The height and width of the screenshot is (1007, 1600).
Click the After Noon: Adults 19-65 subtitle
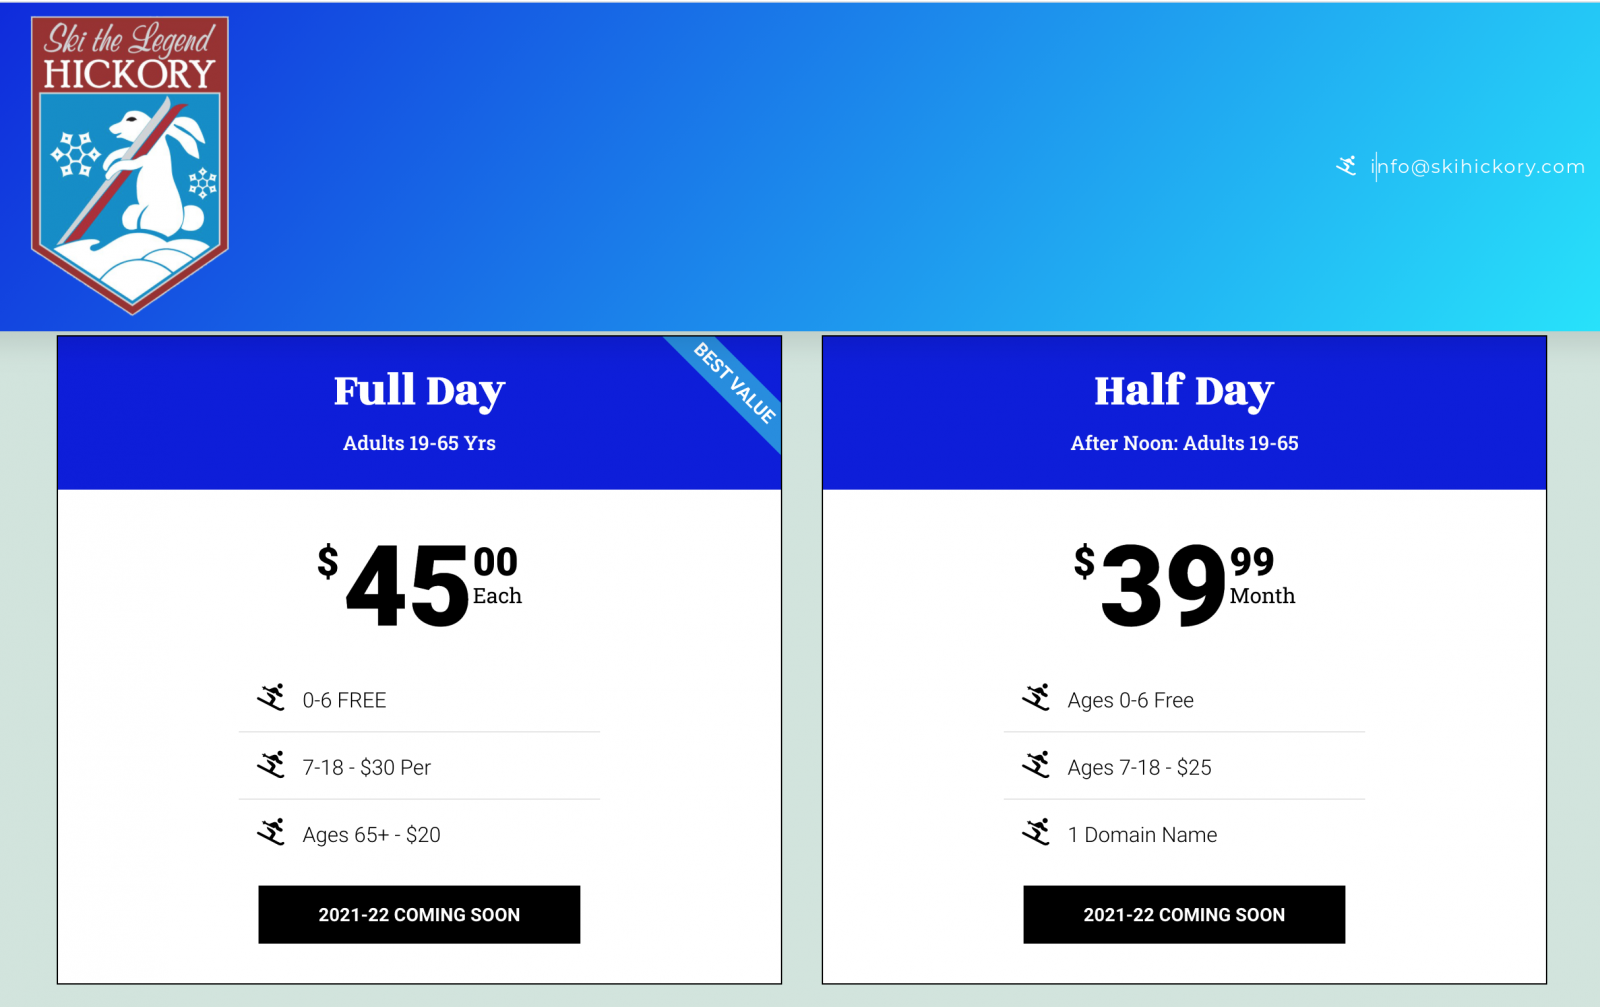(x=1184, y=443)
